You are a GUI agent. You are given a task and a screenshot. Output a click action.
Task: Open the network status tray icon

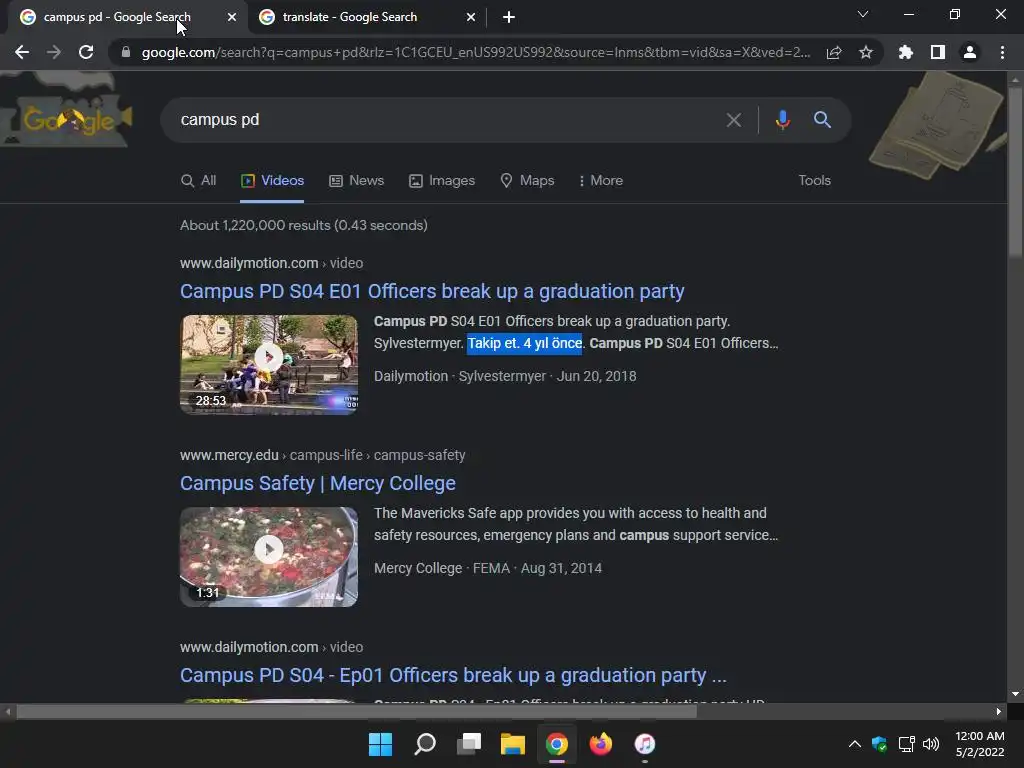[x=906, y=744]
